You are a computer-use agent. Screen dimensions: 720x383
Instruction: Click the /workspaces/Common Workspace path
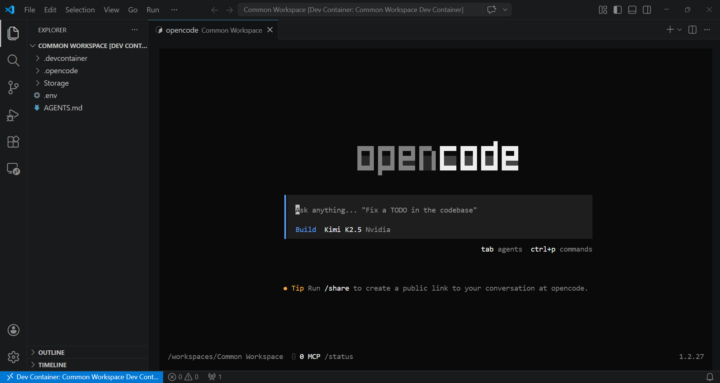pyautogui.click(x=225, y=356)
